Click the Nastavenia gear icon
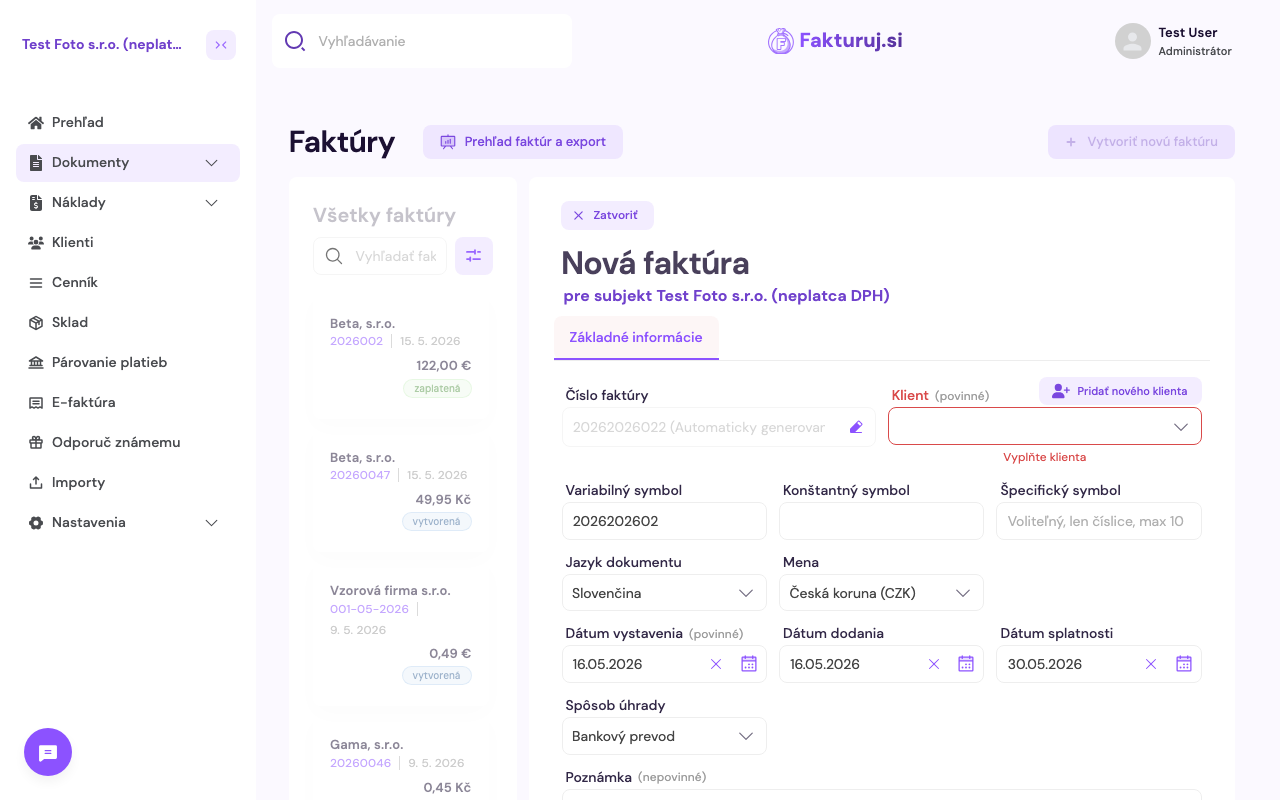The width and height of the screenshot is (1280, 800). coord(36,523)
